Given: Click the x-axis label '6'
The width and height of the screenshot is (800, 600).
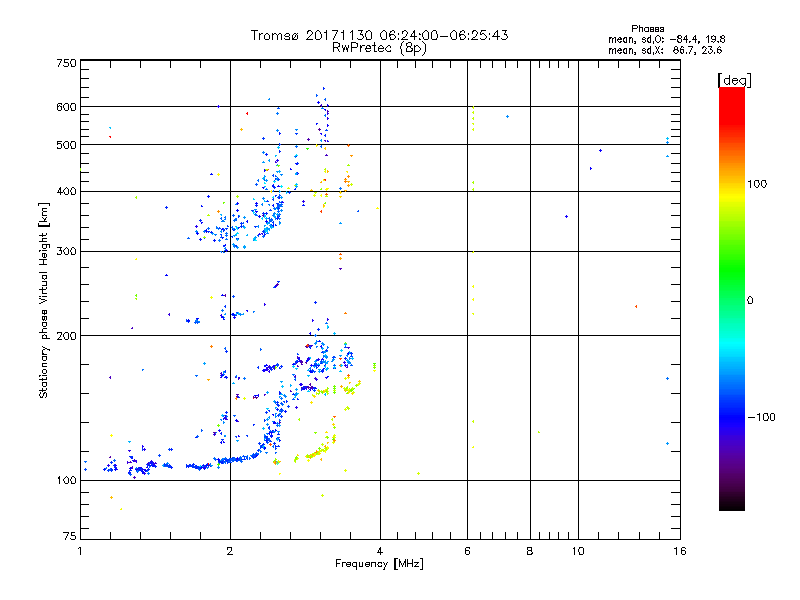Looking at the screenshot, I should tap(467, 551).
